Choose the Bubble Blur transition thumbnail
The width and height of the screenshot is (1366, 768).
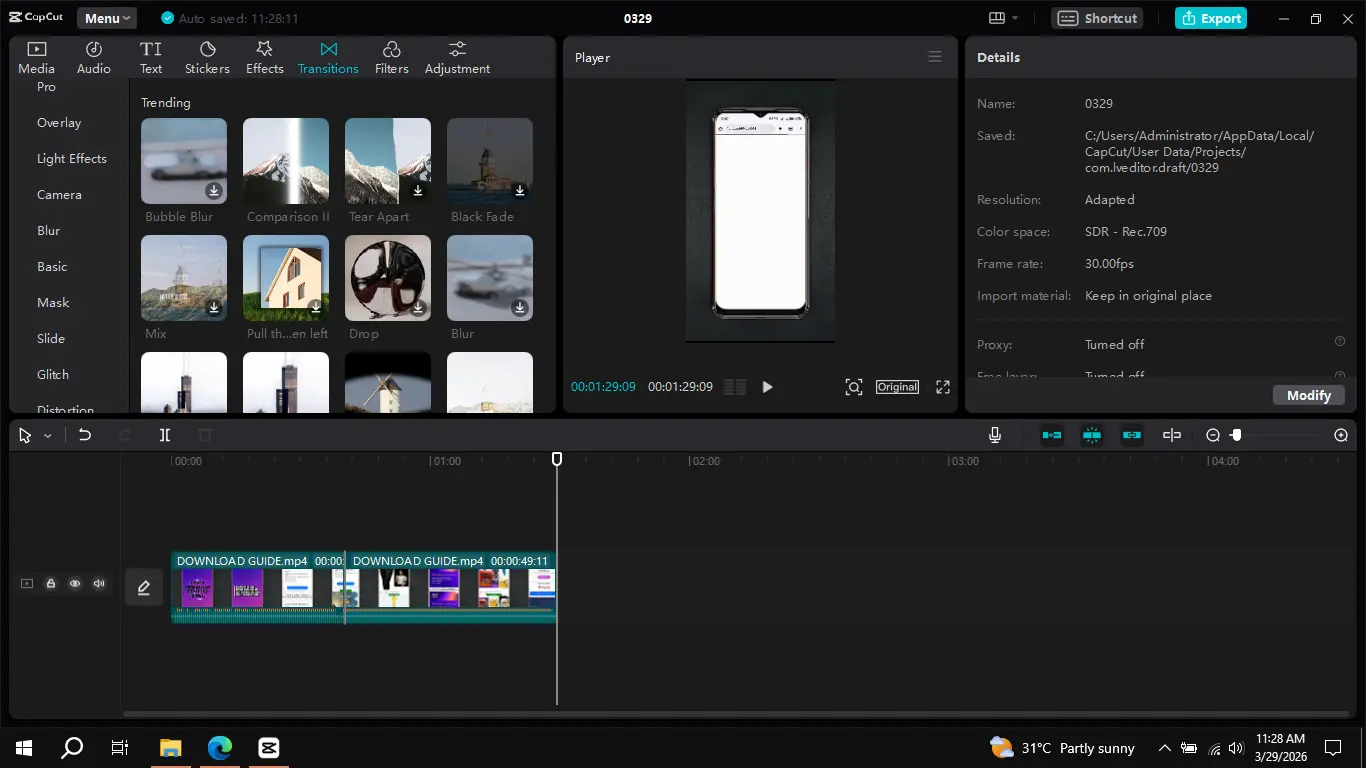(184, 161)
